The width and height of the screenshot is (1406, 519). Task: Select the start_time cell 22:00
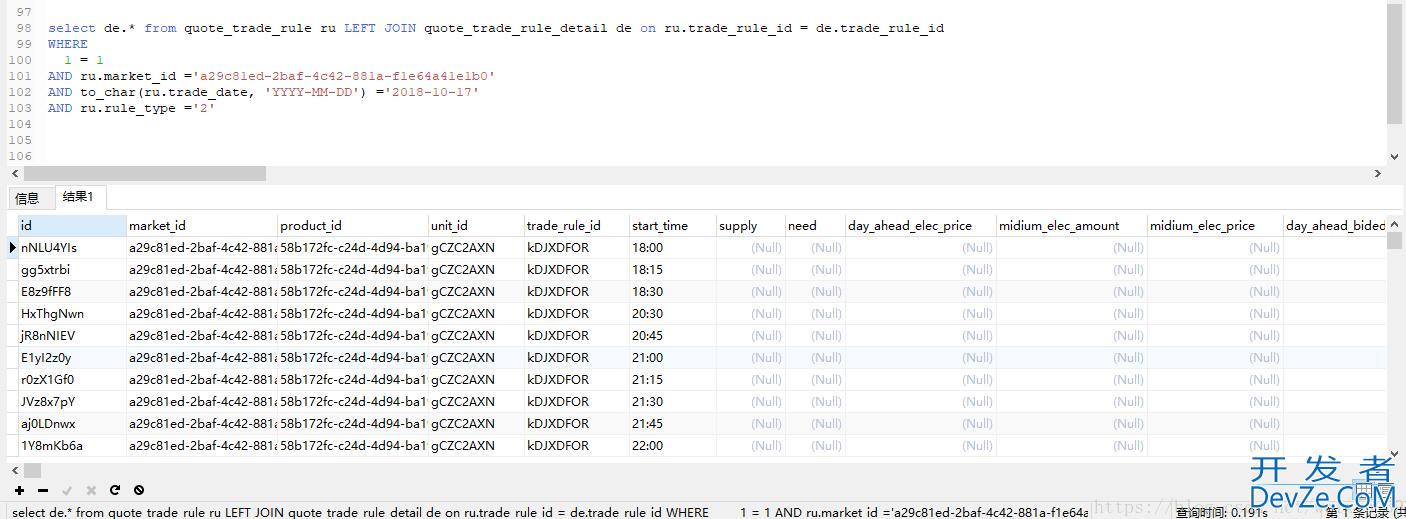673,445
